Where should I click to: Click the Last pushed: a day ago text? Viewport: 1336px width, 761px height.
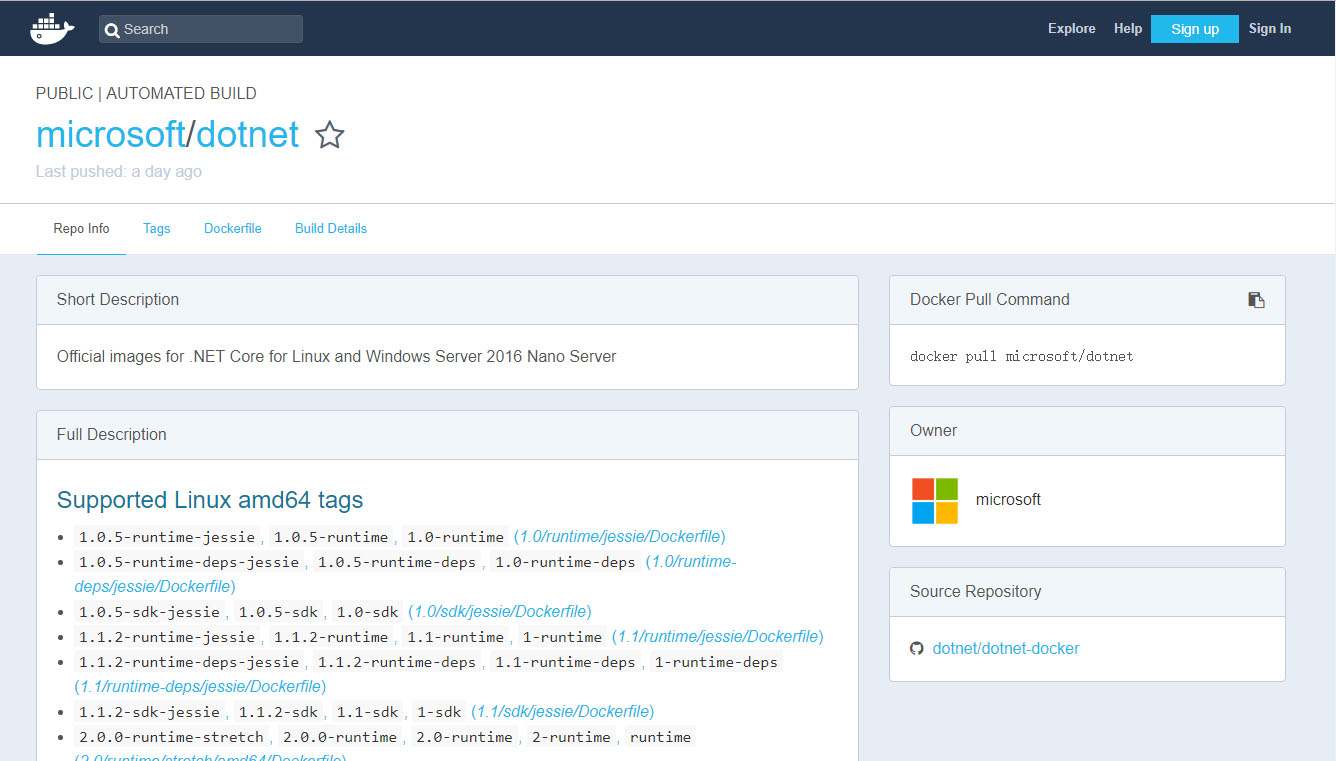coord(119,172)
